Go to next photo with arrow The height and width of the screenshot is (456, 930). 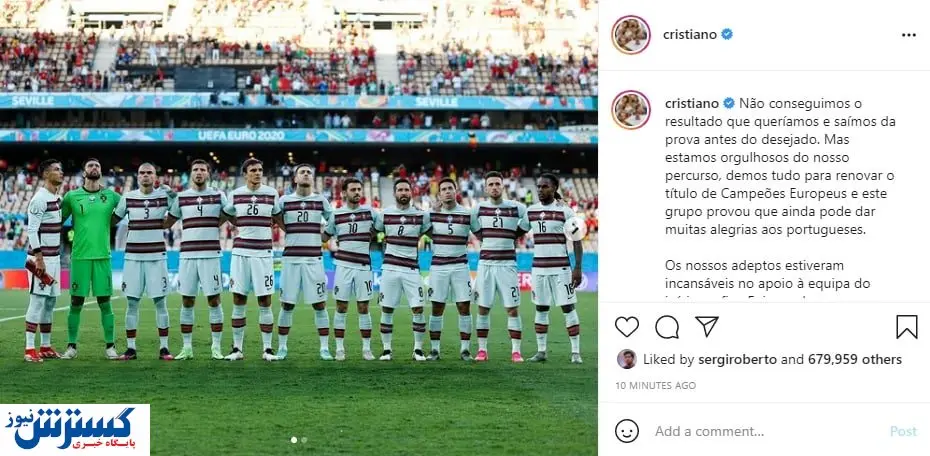[x=575, y=229]
